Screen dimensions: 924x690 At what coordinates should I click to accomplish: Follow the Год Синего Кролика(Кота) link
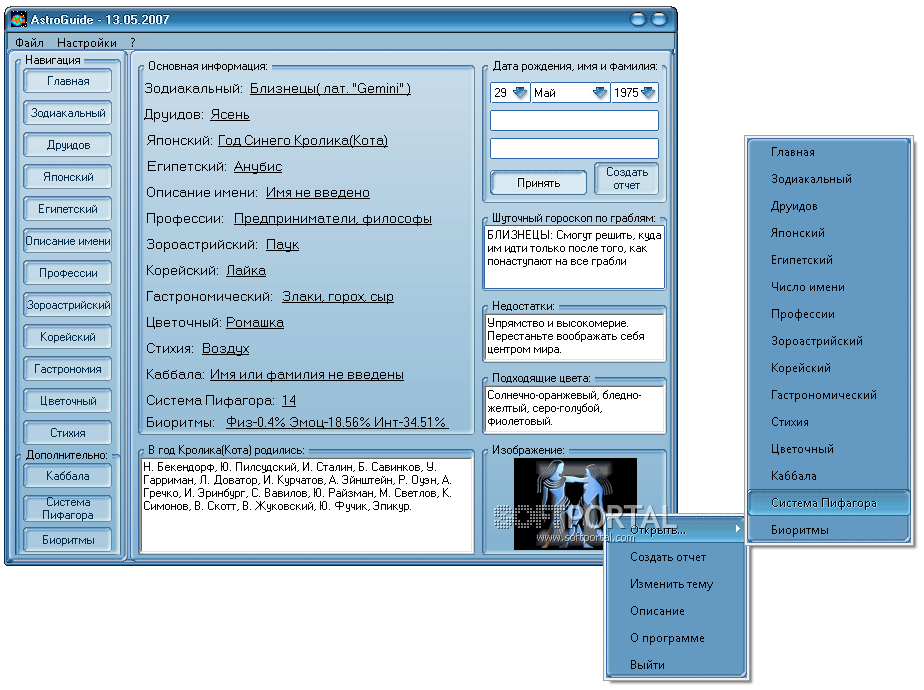point(303,140)
